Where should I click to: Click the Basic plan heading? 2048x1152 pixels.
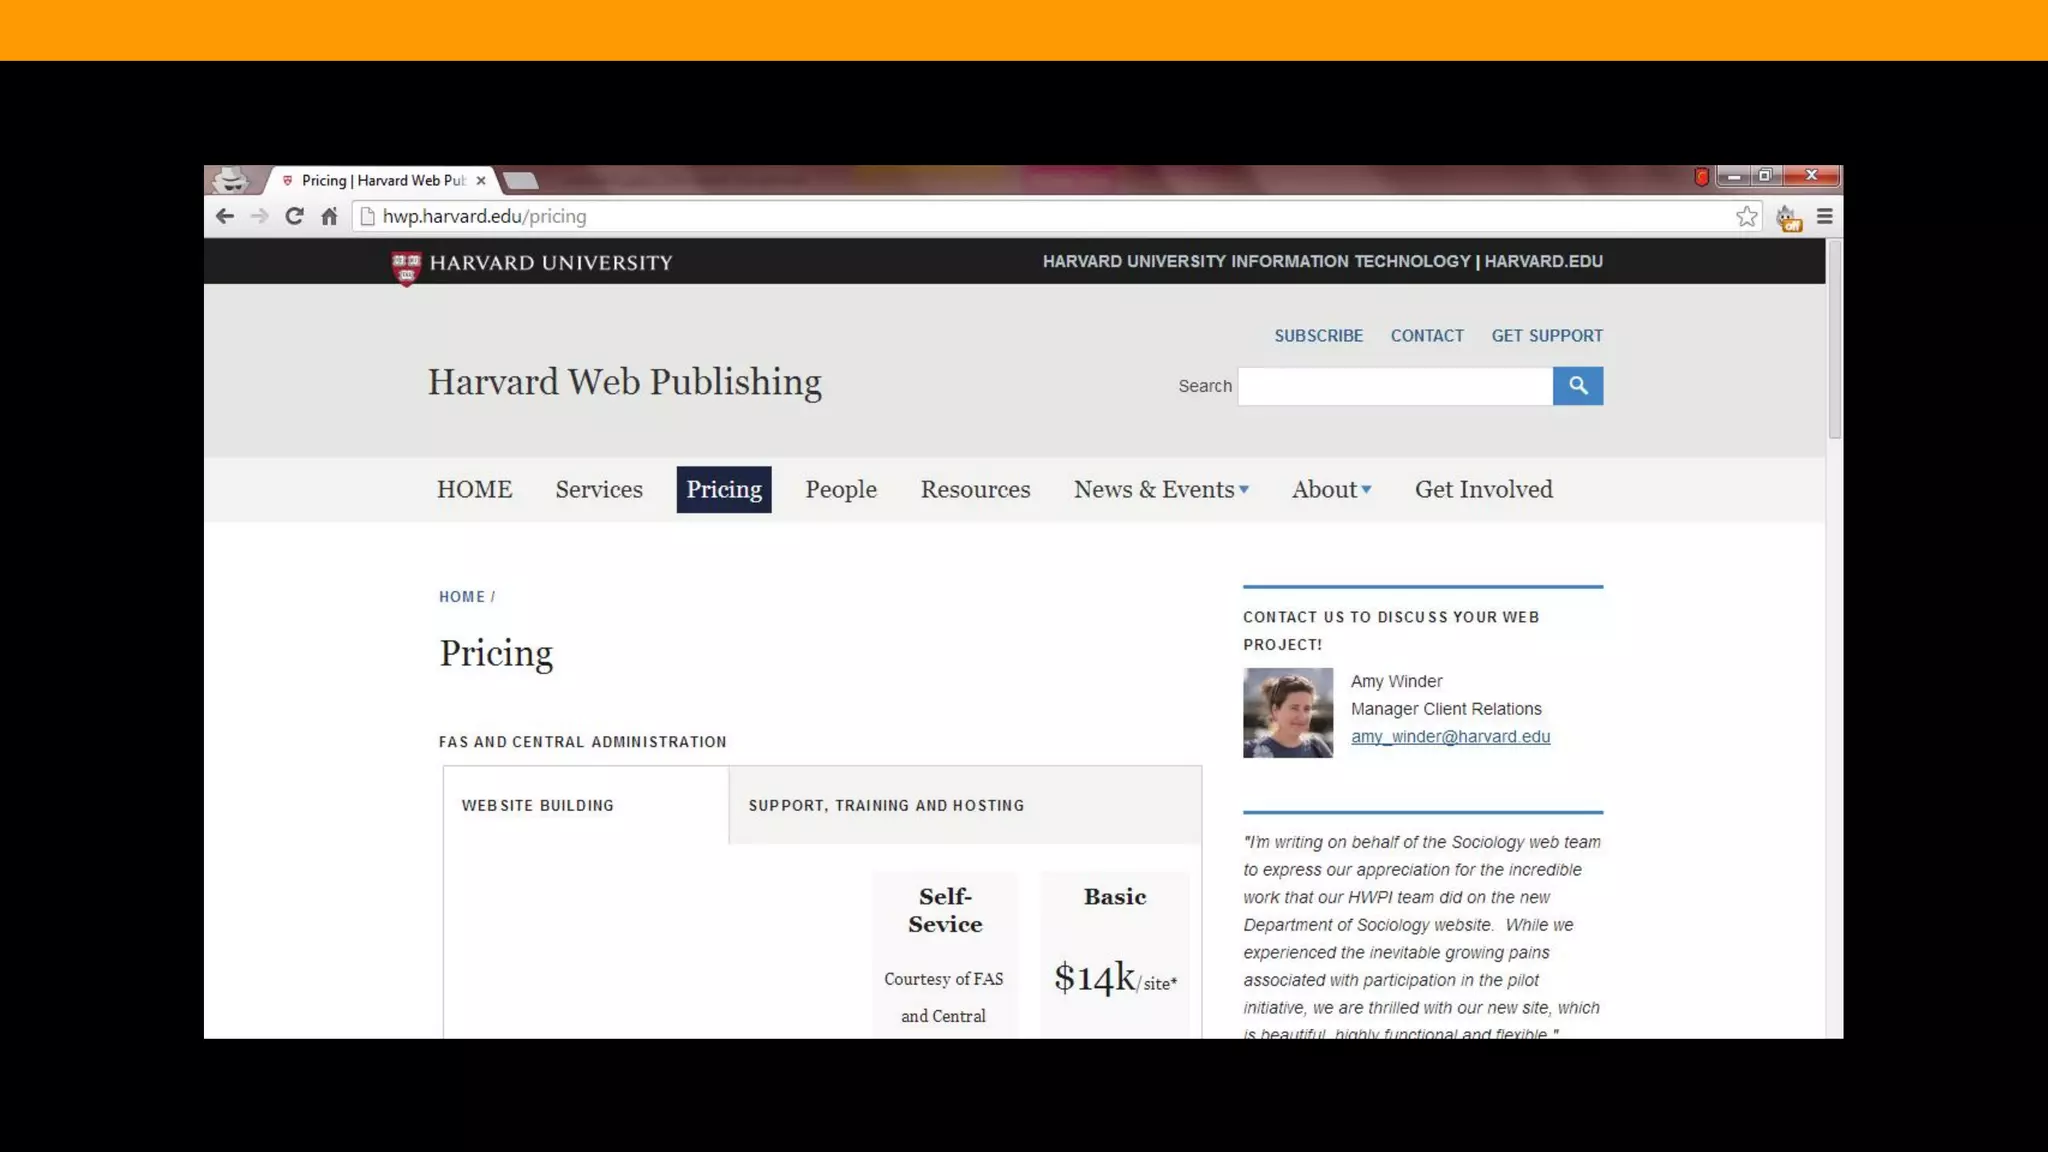click(x=1115, y=897)
